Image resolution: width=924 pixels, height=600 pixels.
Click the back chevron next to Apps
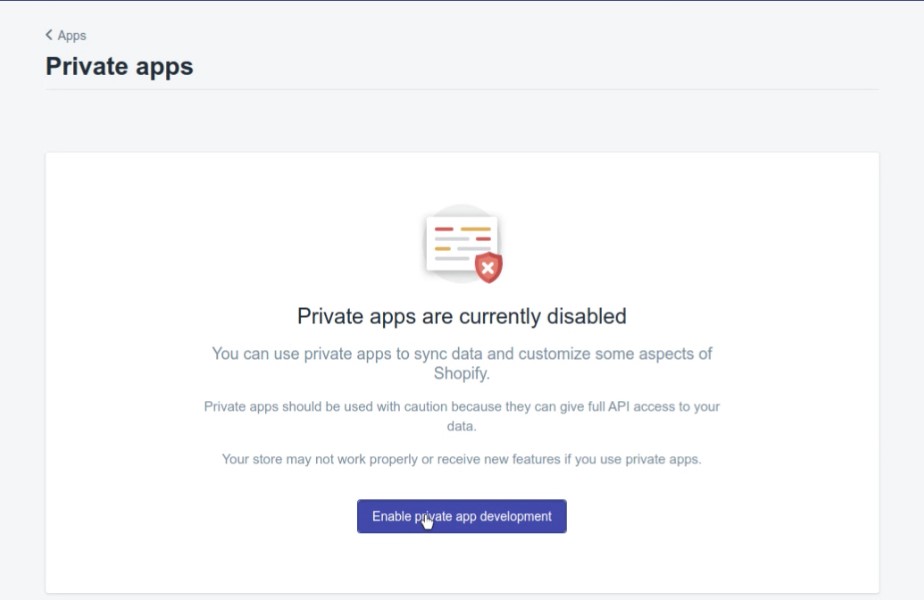pyautogui.click(x=49, y=35)
